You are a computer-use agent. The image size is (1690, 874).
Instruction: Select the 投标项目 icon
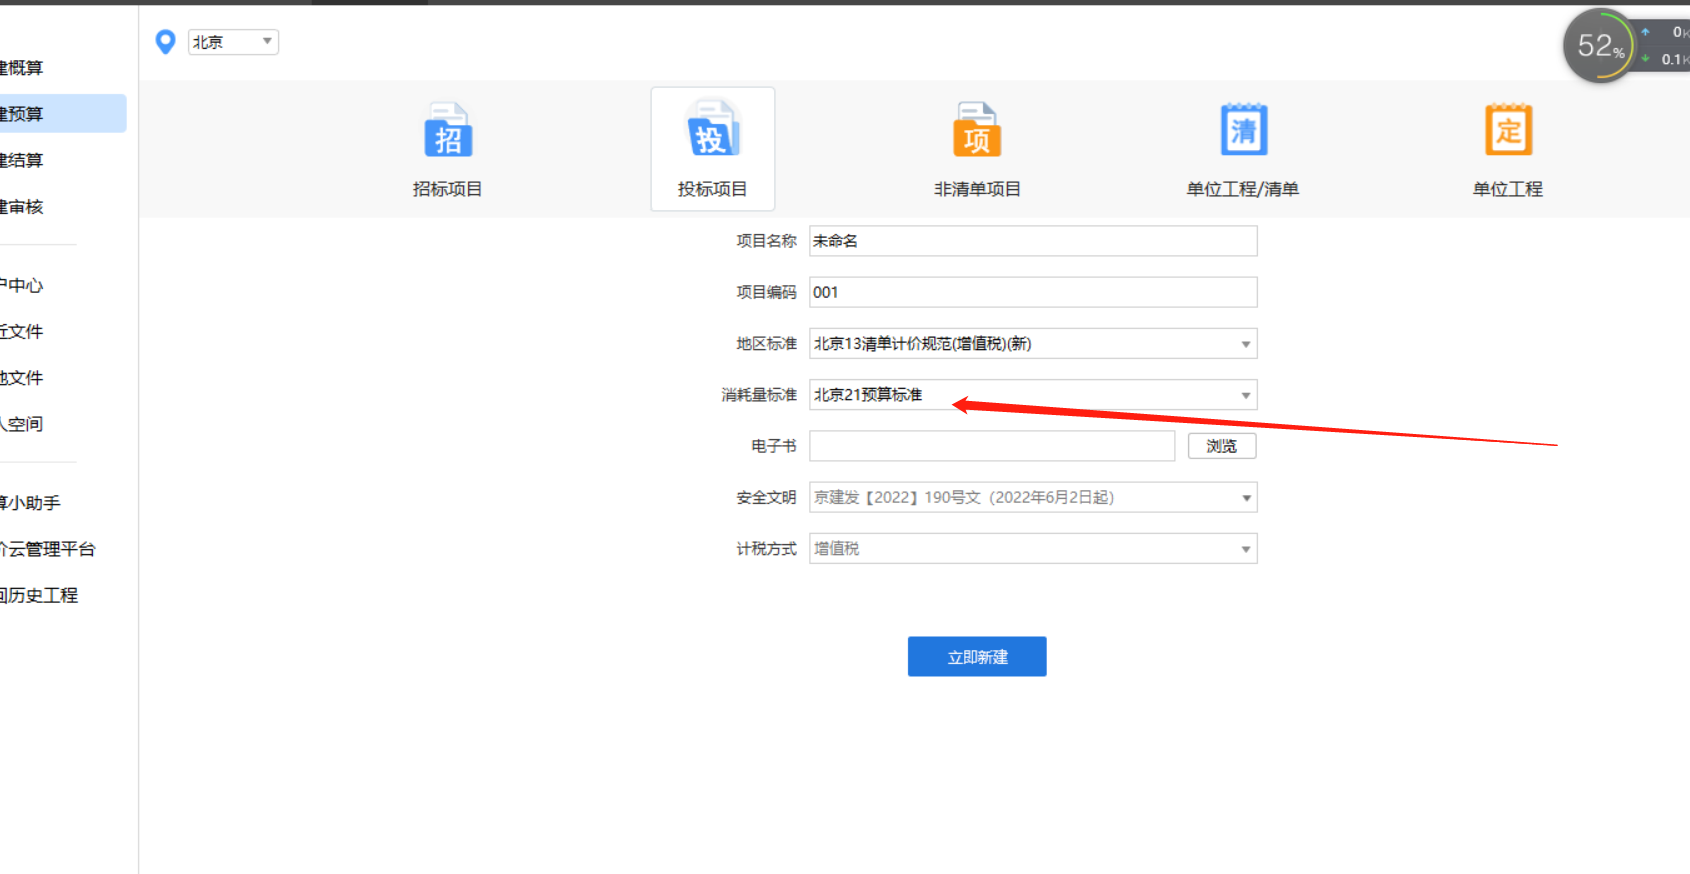point(712,128)
